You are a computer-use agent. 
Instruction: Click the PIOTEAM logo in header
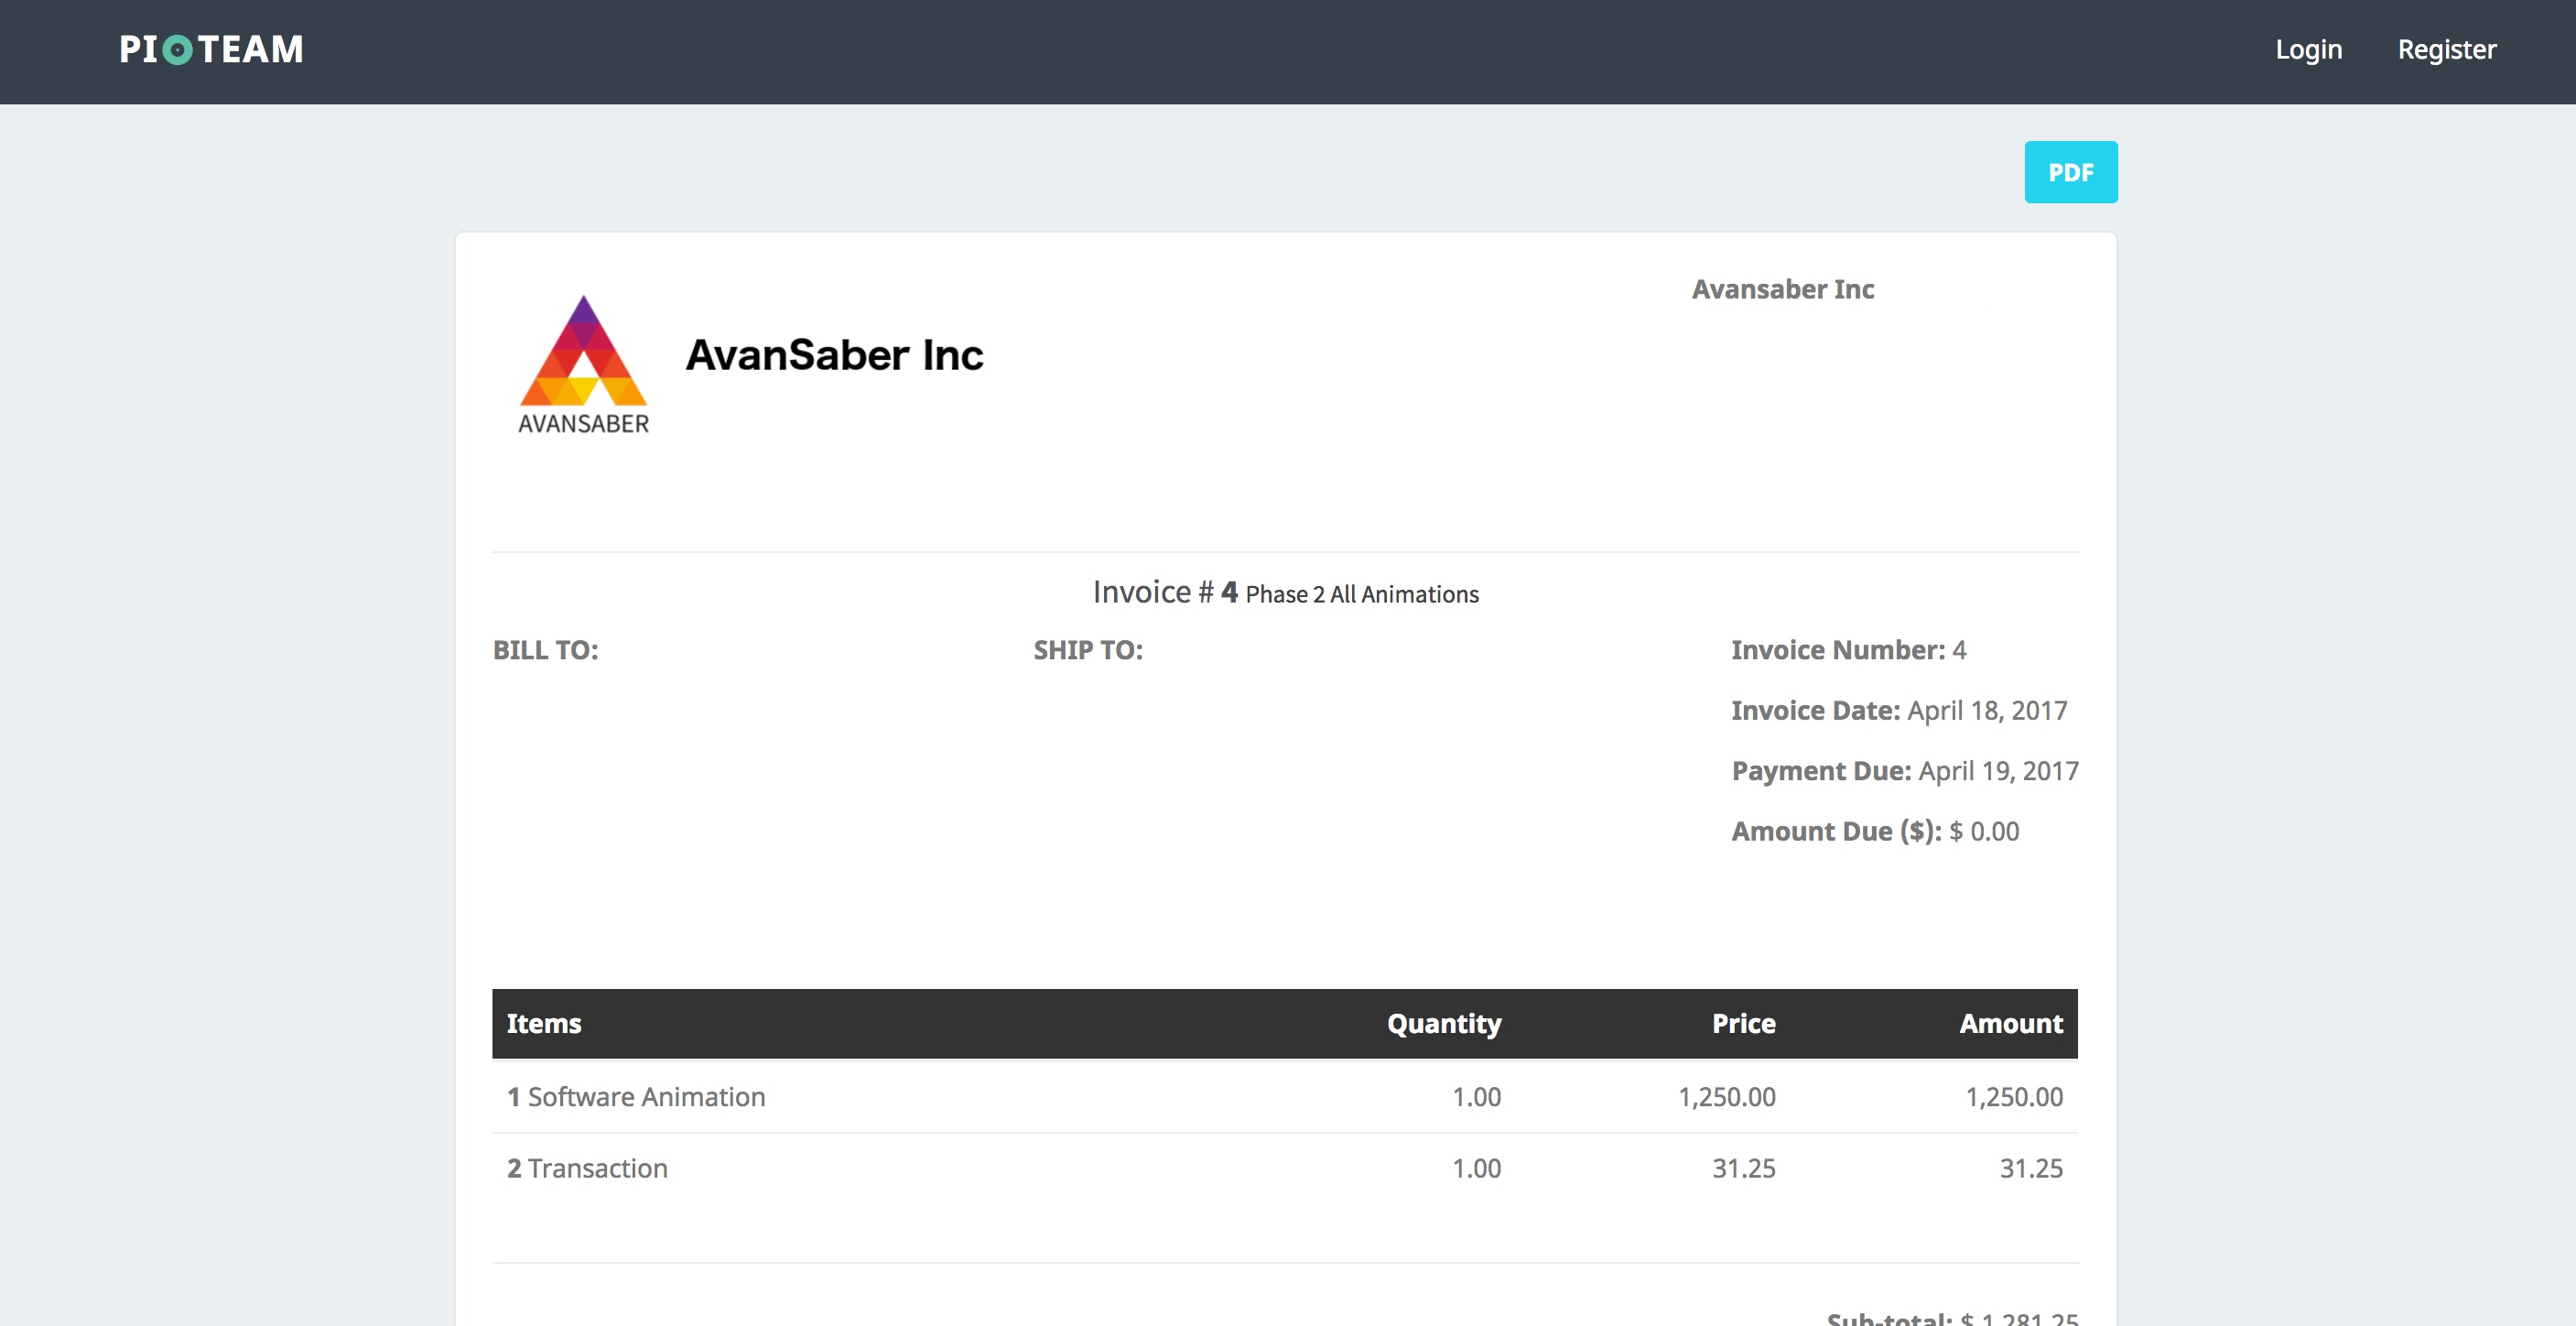click(x=211, y=49)
